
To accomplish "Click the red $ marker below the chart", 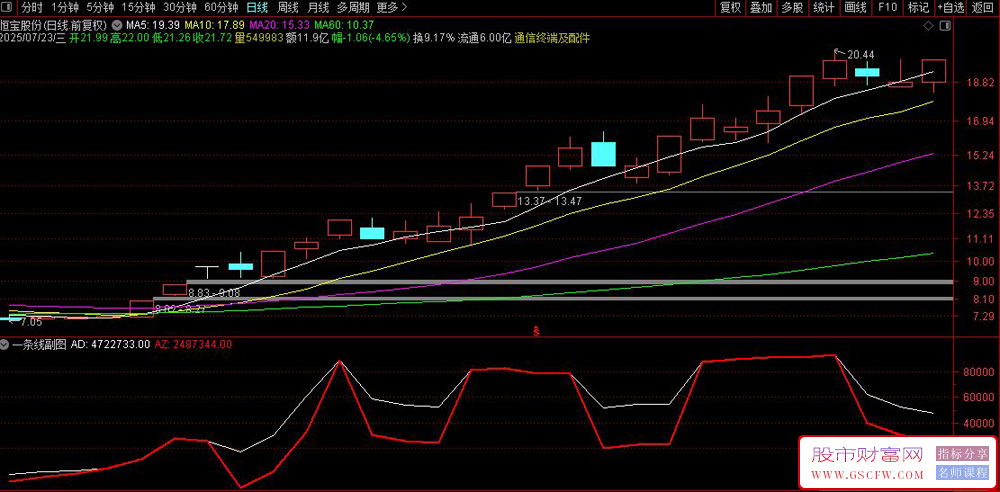I will (536, 331).
